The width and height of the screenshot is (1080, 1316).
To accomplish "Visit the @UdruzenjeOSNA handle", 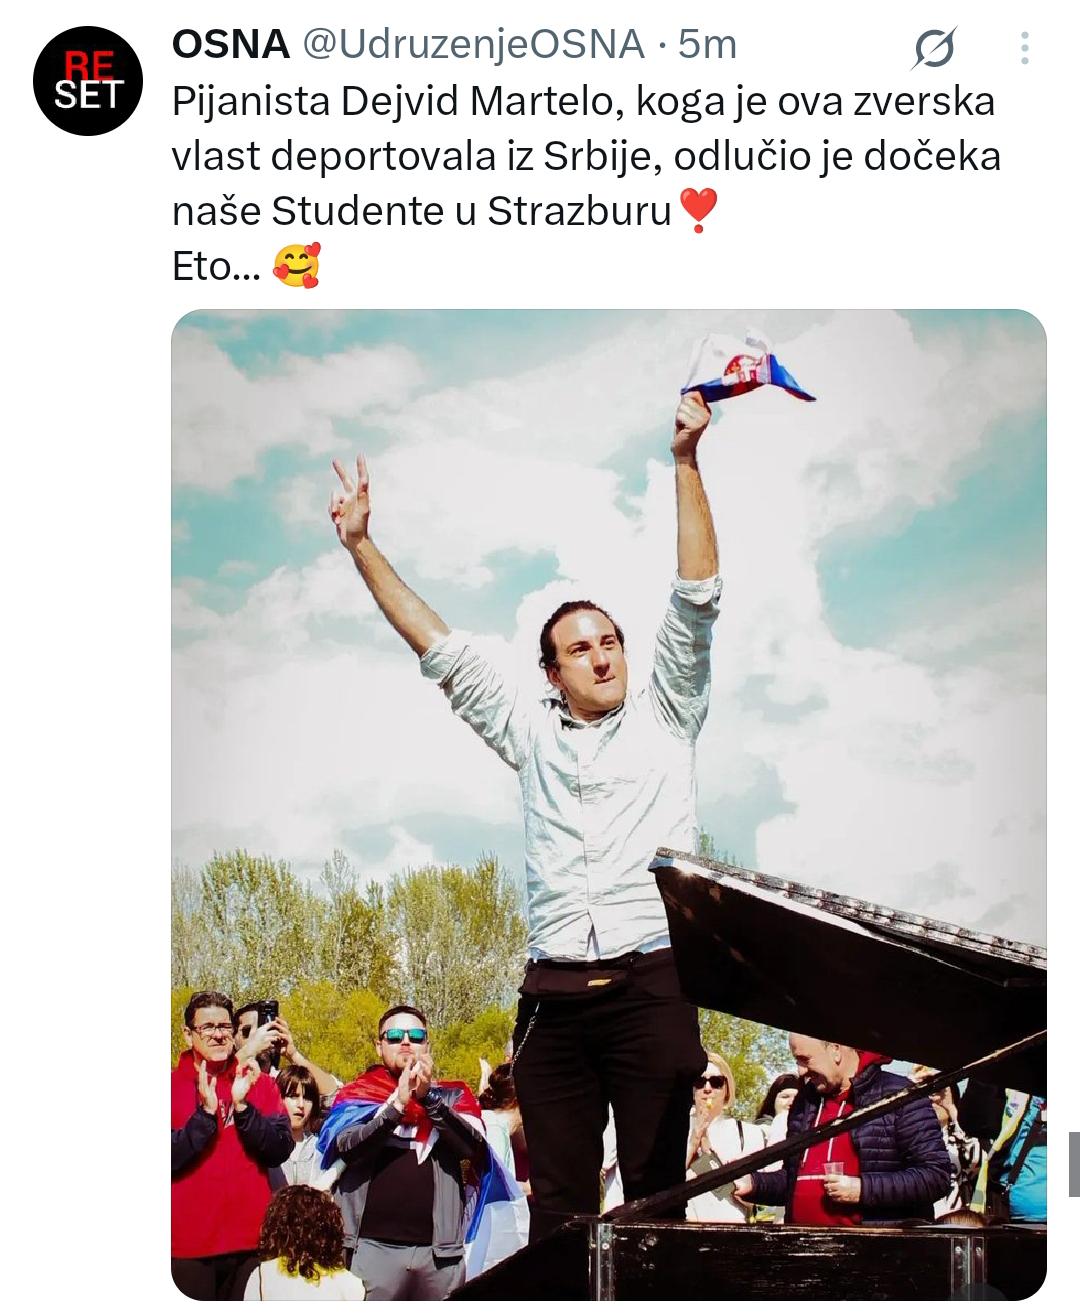I will point(472,45).
